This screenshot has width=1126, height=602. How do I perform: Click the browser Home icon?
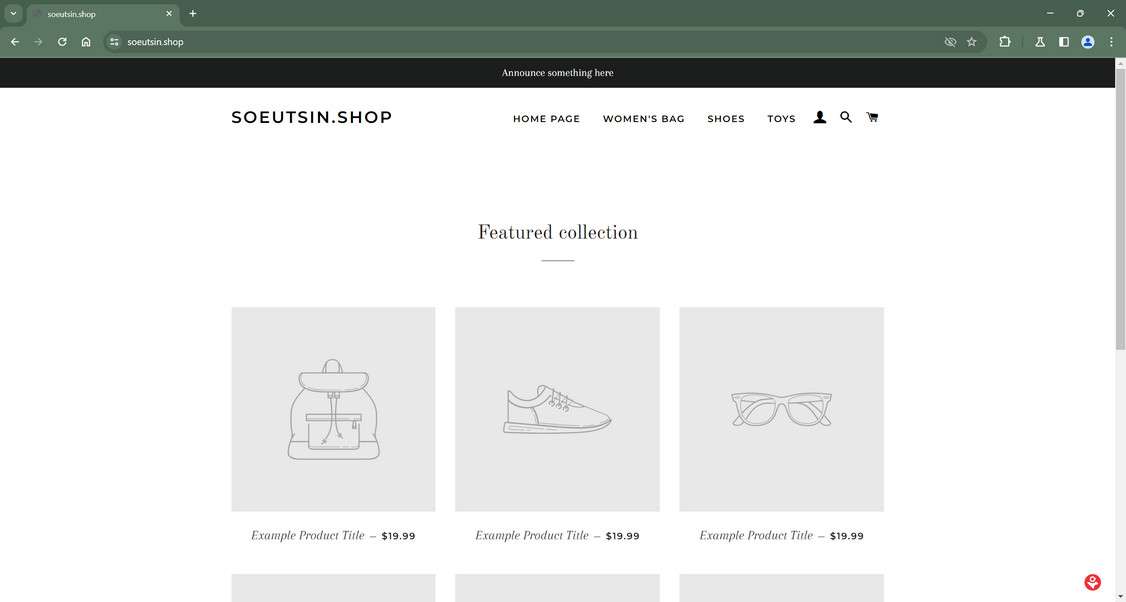pos(86,42)
